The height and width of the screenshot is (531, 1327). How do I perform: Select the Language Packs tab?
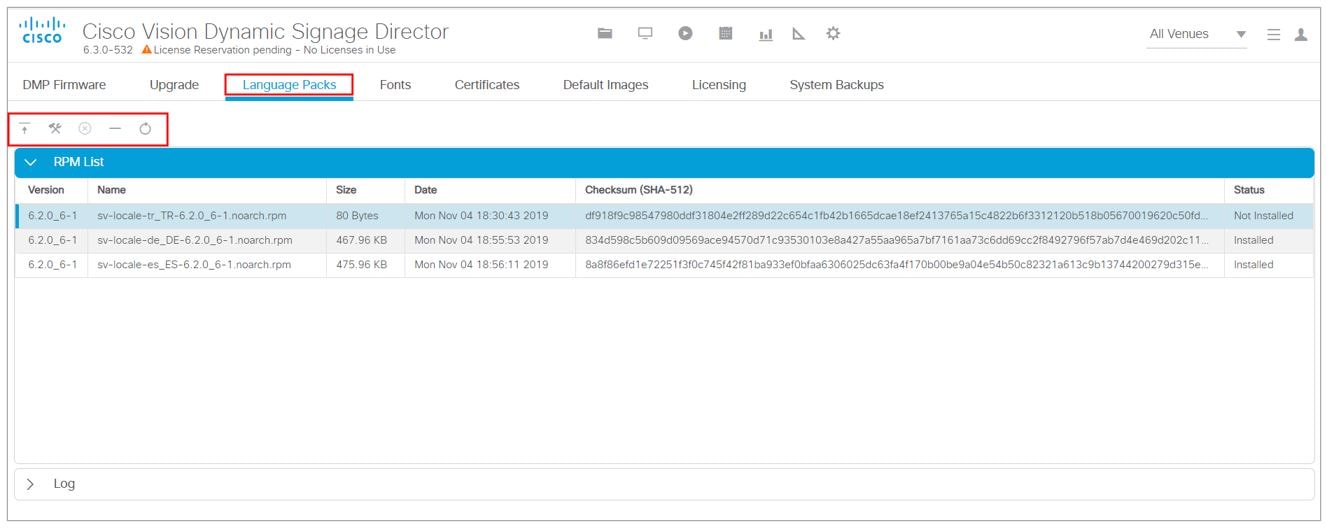289,85
